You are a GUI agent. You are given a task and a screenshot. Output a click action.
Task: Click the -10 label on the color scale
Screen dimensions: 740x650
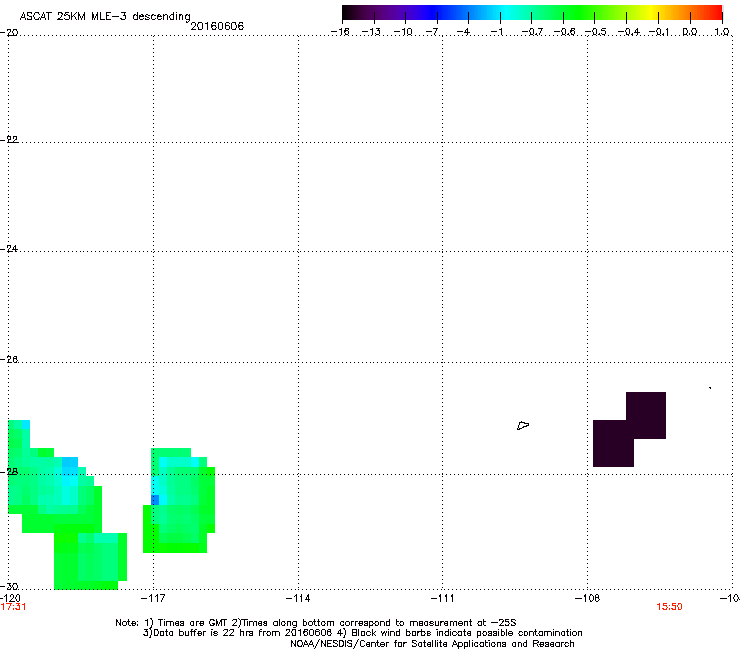click(403, 32)
